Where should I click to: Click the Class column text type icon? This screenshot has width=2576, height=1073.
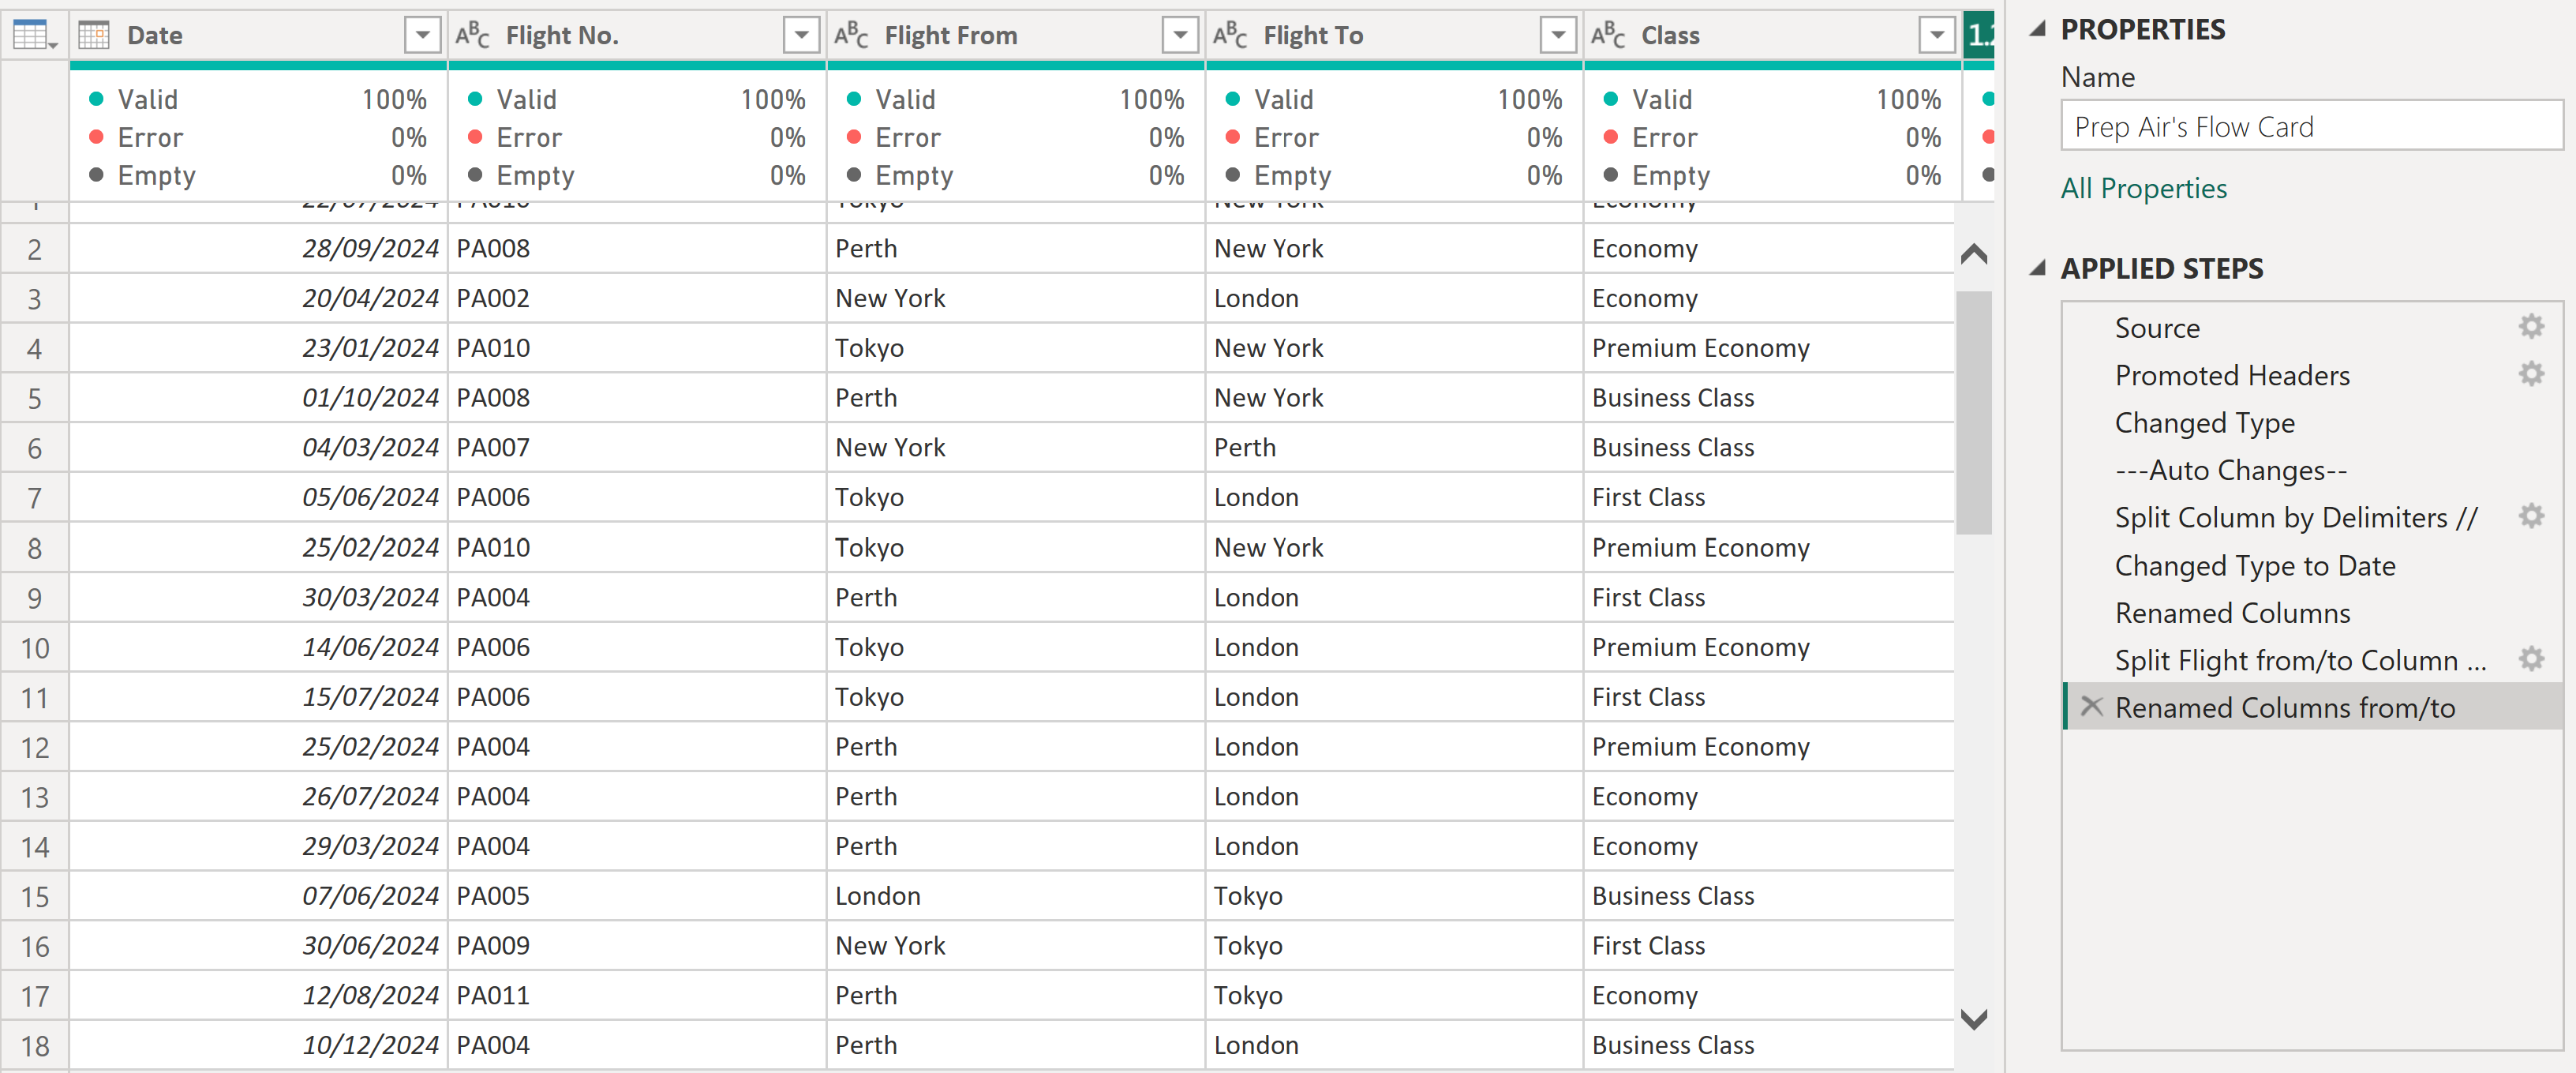(x=1607, y=36)
